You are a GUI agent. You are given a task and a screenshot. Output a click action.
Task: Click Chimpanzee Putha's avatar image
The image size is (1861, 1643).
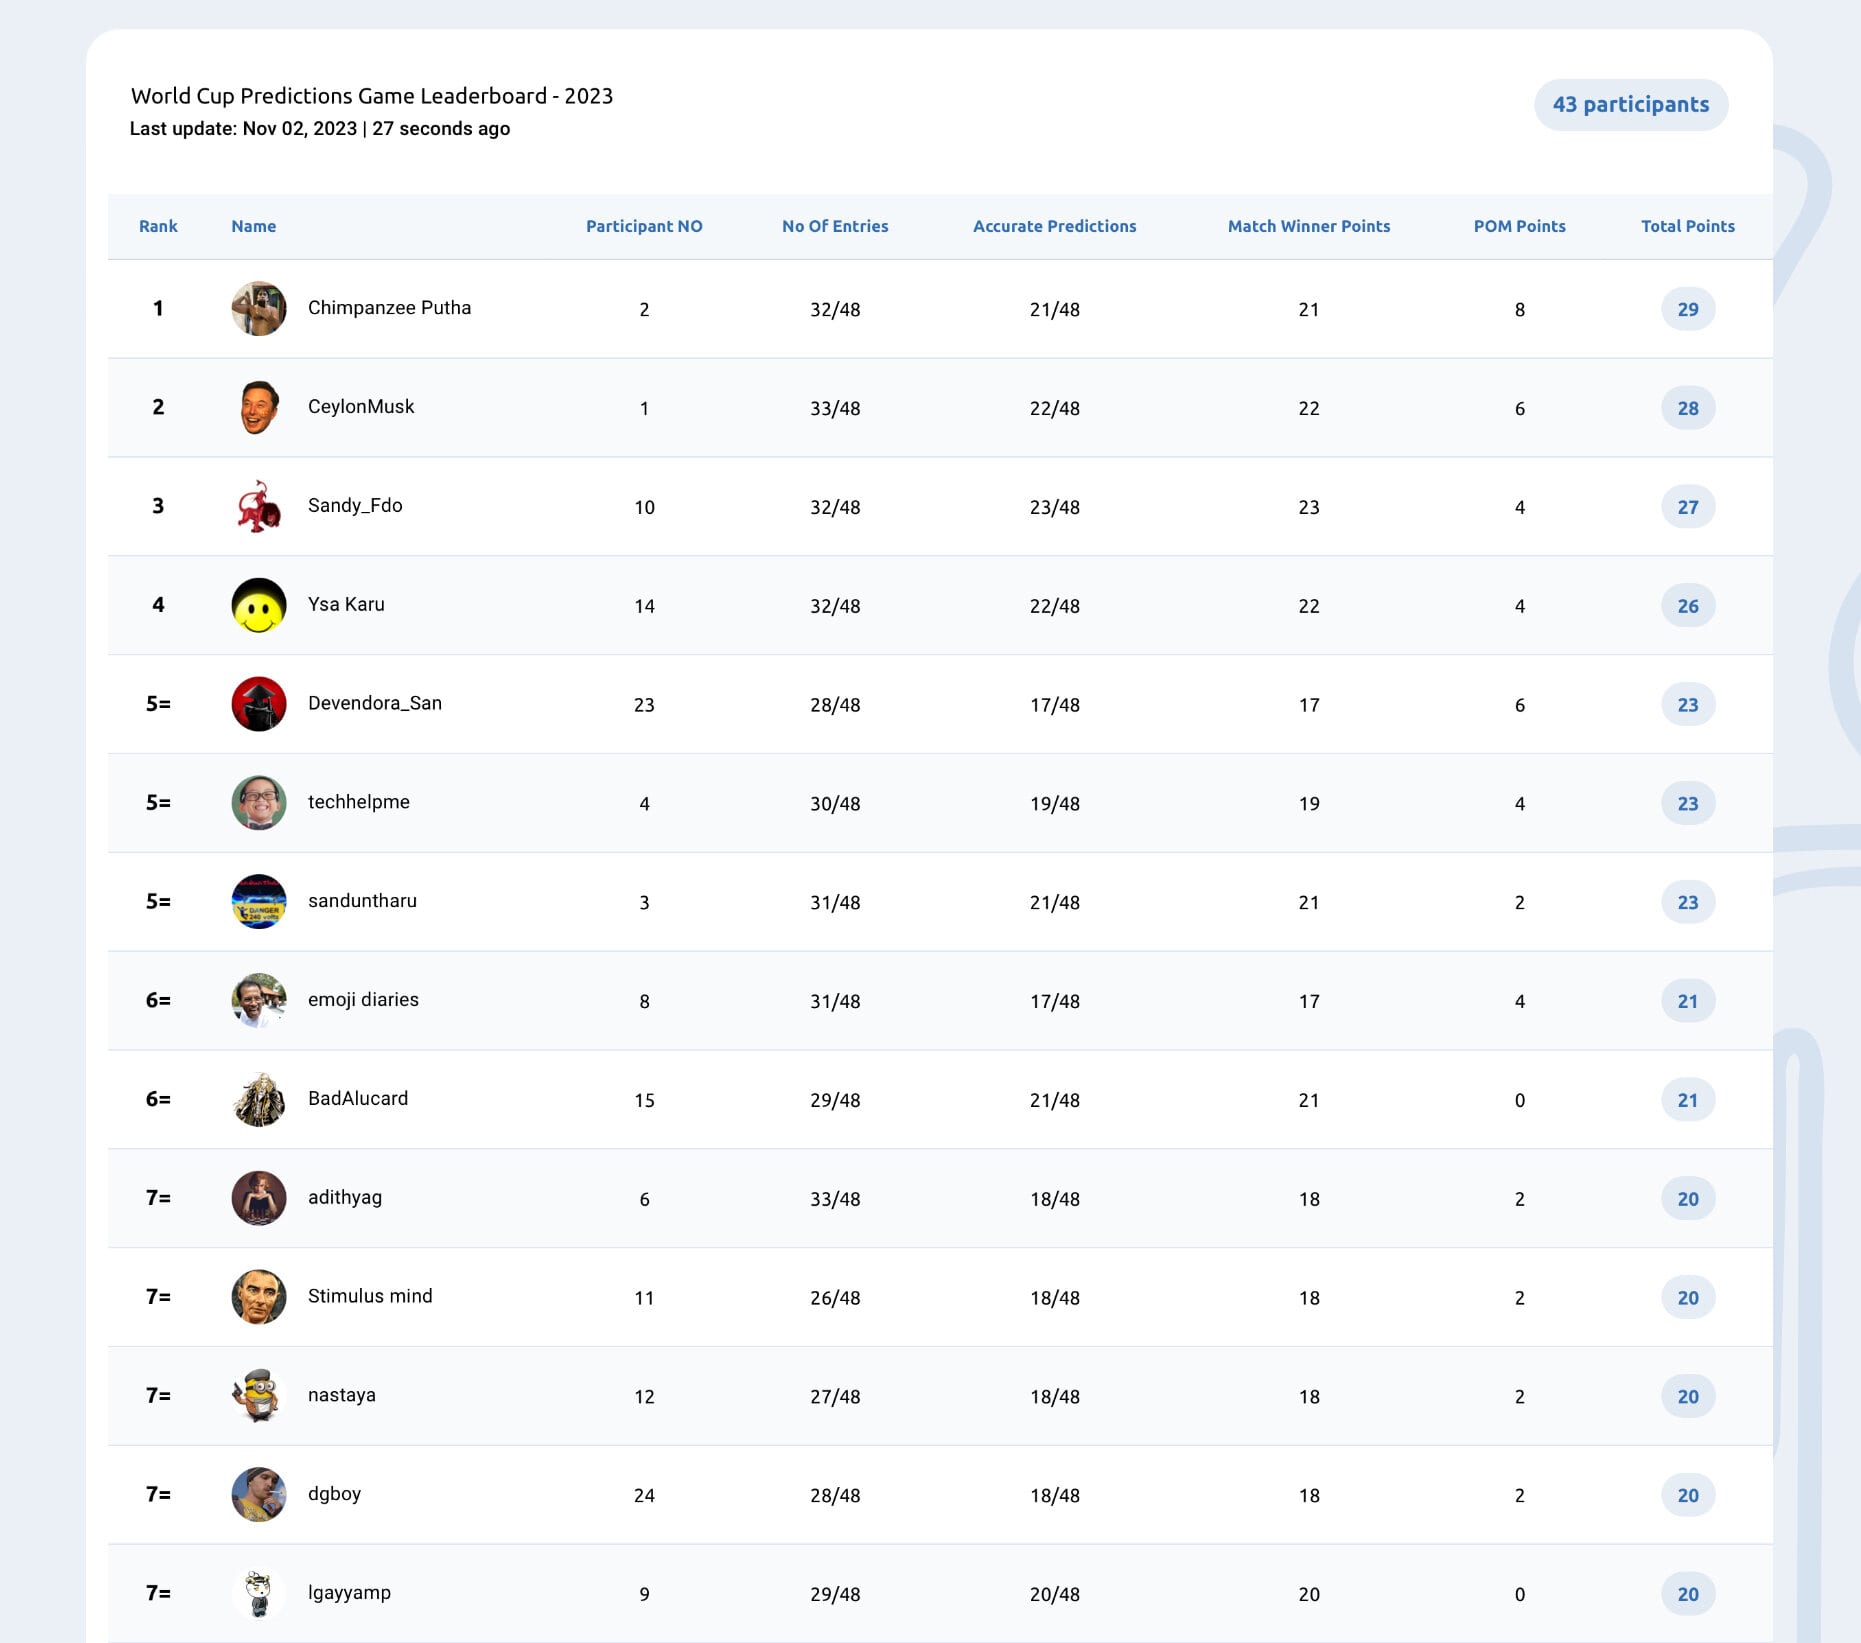tap(259, 308)
